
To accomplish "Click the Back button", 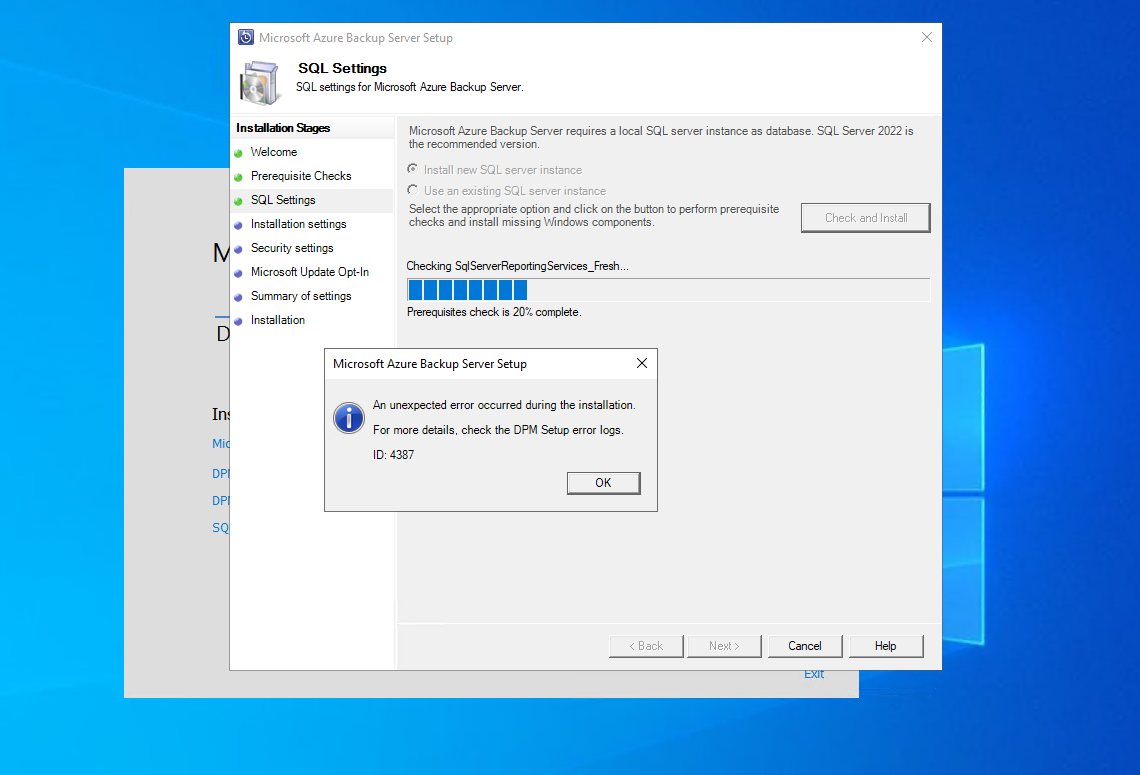I will click(646, 646).
